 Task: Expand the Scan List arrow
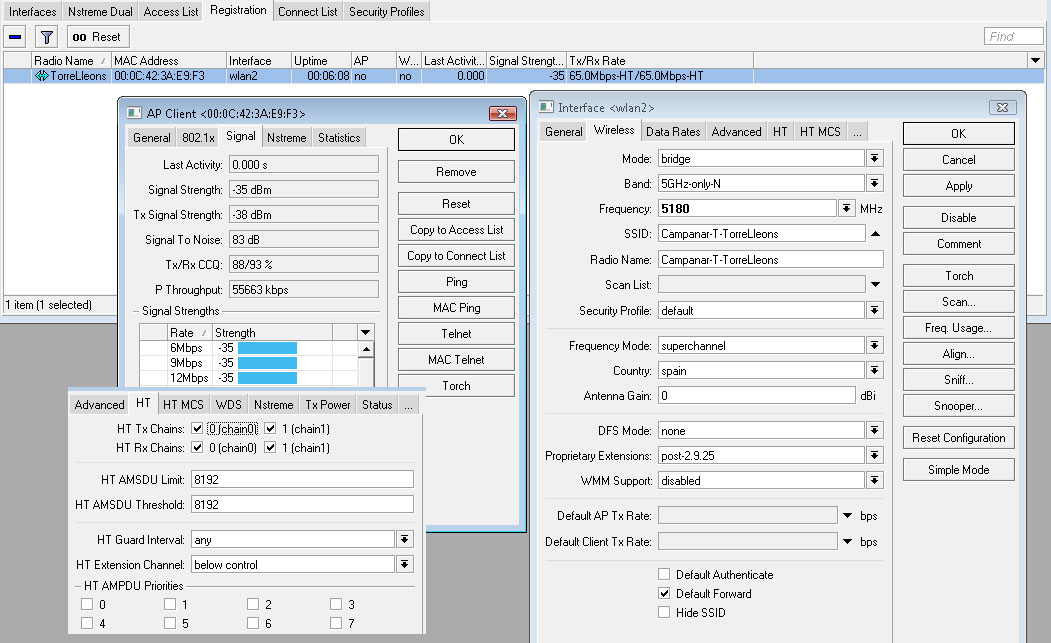coord(875,285)
